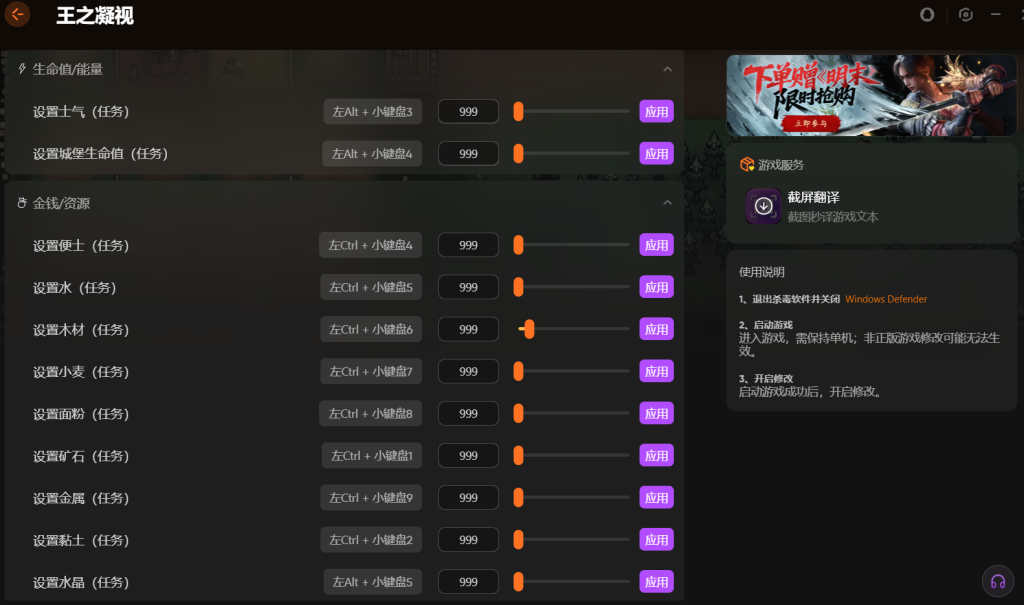The width and height of the screenshot is (1024, 605).
Task: Apply the 设置水晶 value
Action: pyautogui.click(x=656, y=581)
